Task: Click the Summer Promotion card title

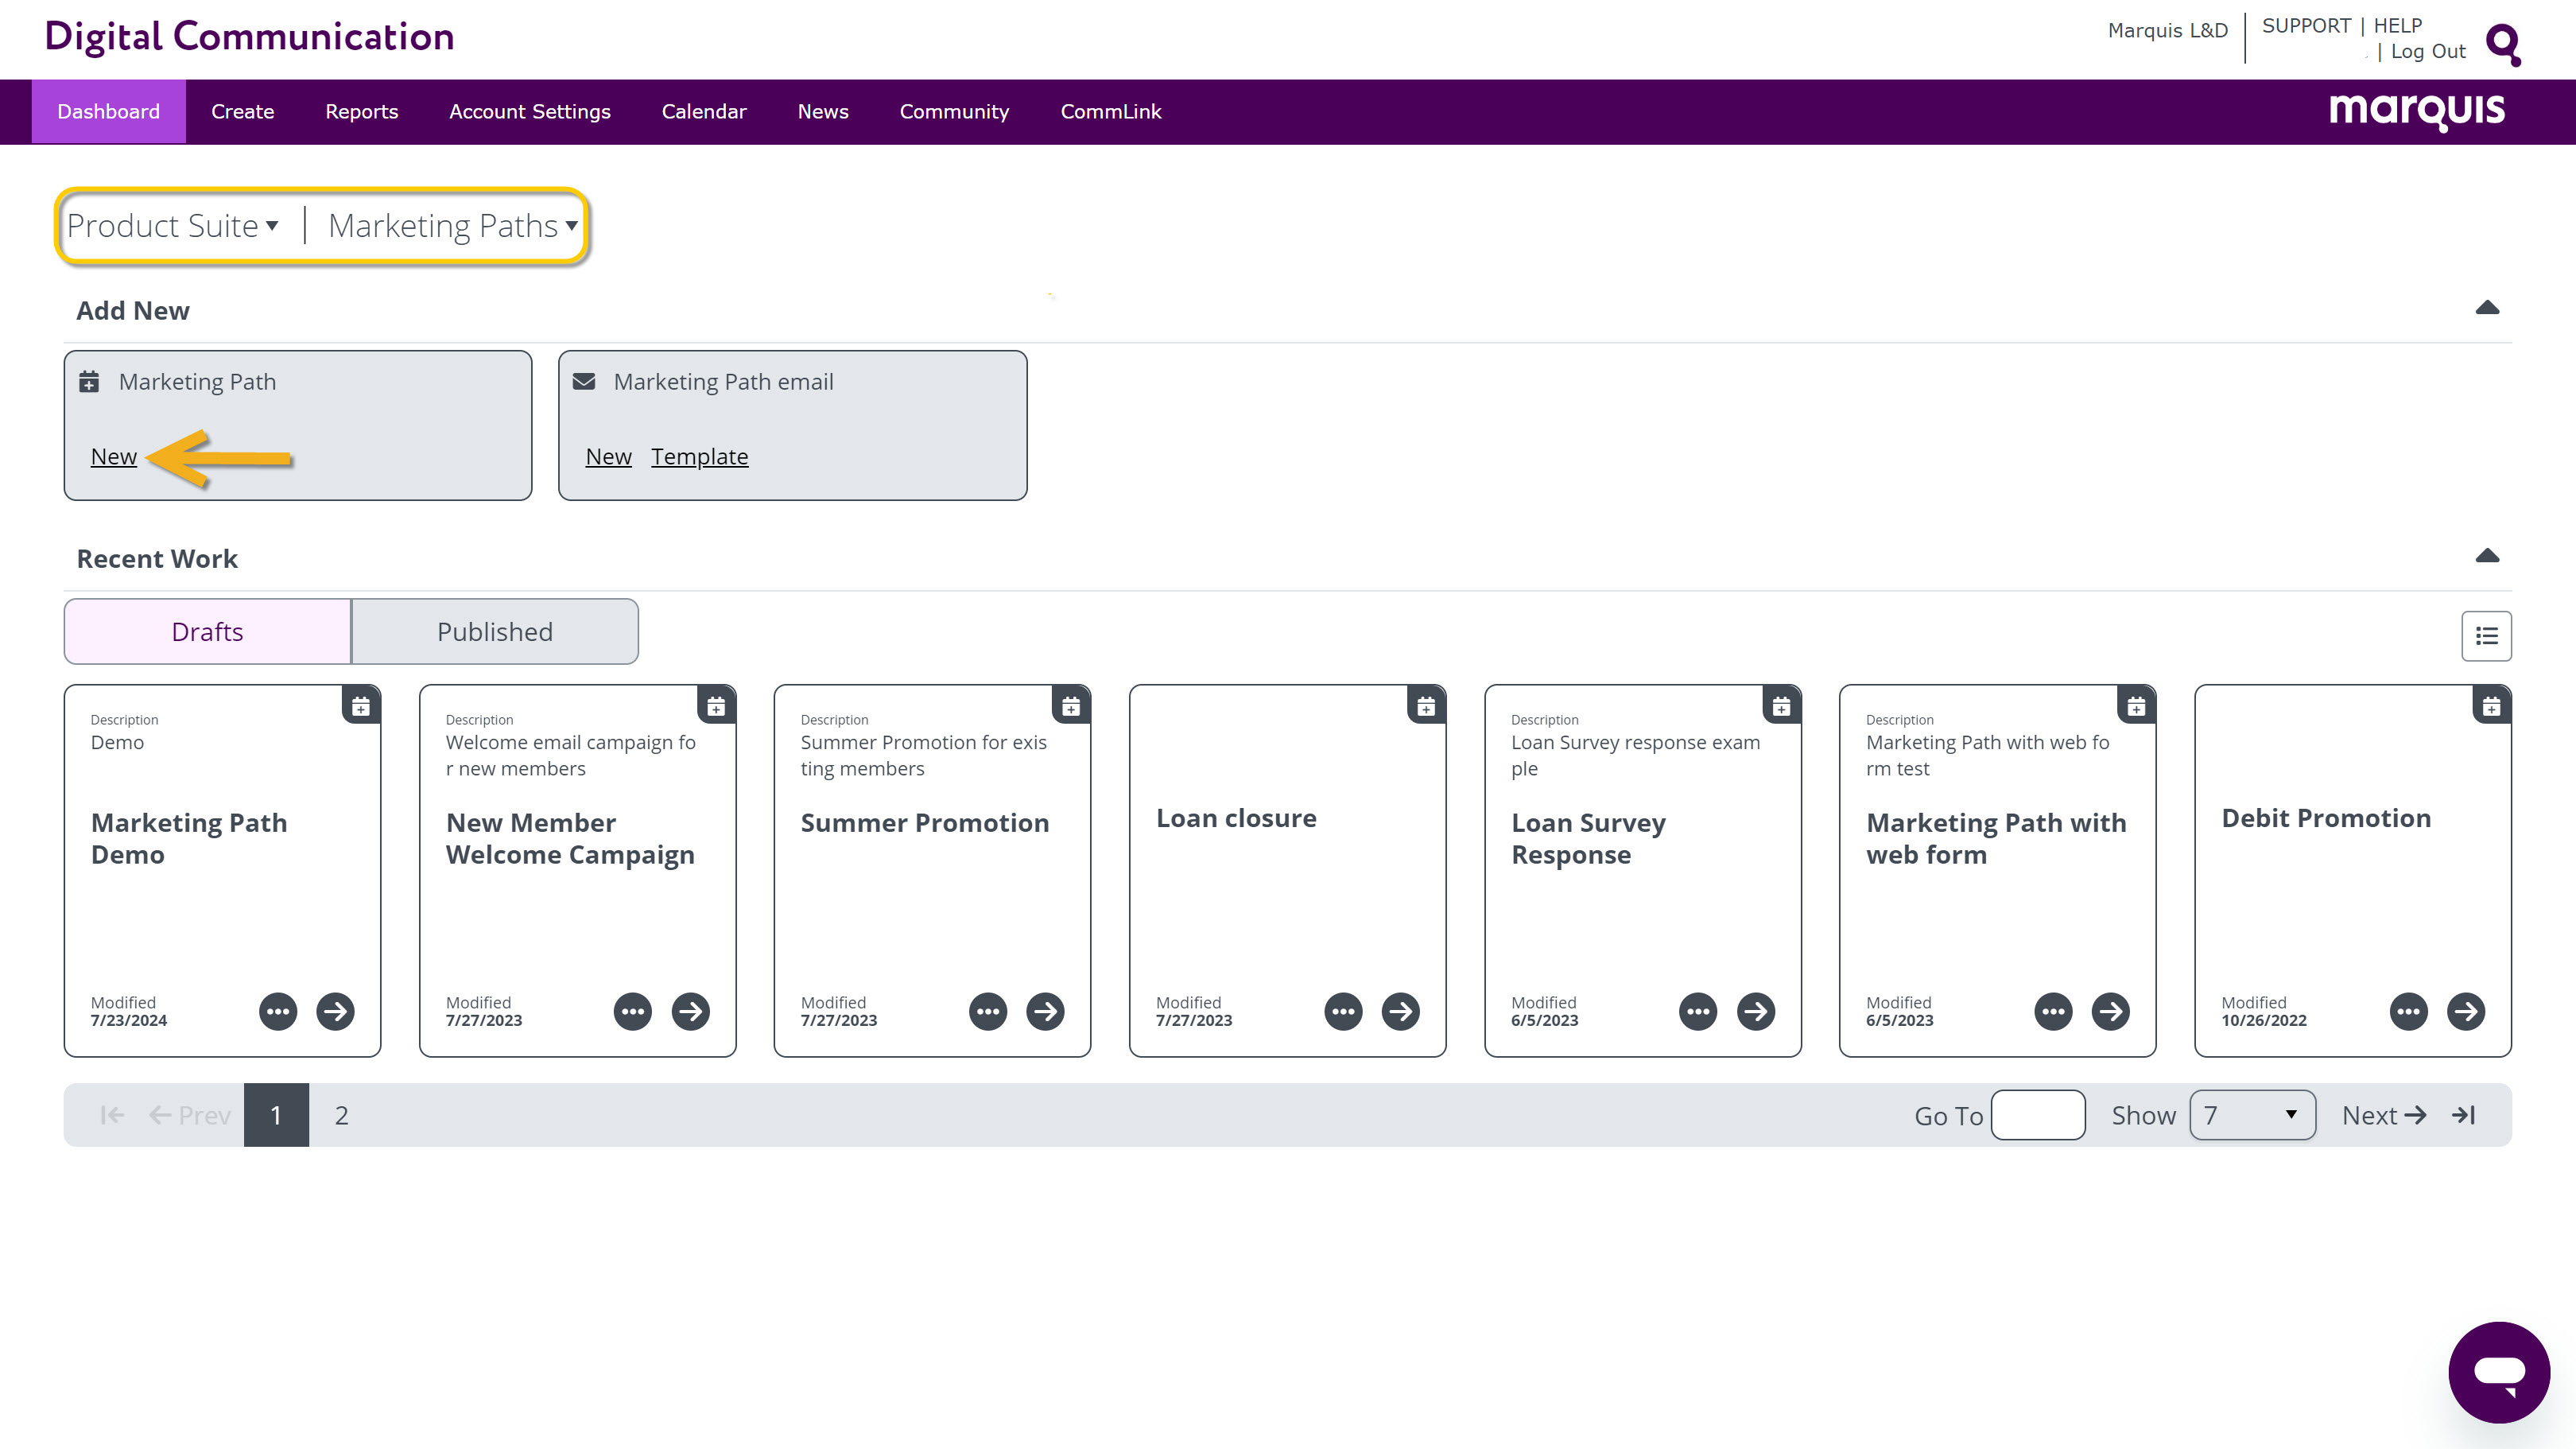Action: pyautogui.click(x=924, y=823)
